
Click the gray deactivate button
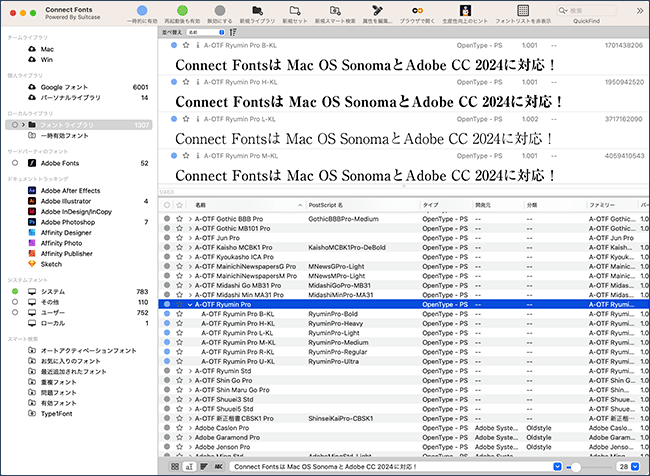[x=220, y=11]
